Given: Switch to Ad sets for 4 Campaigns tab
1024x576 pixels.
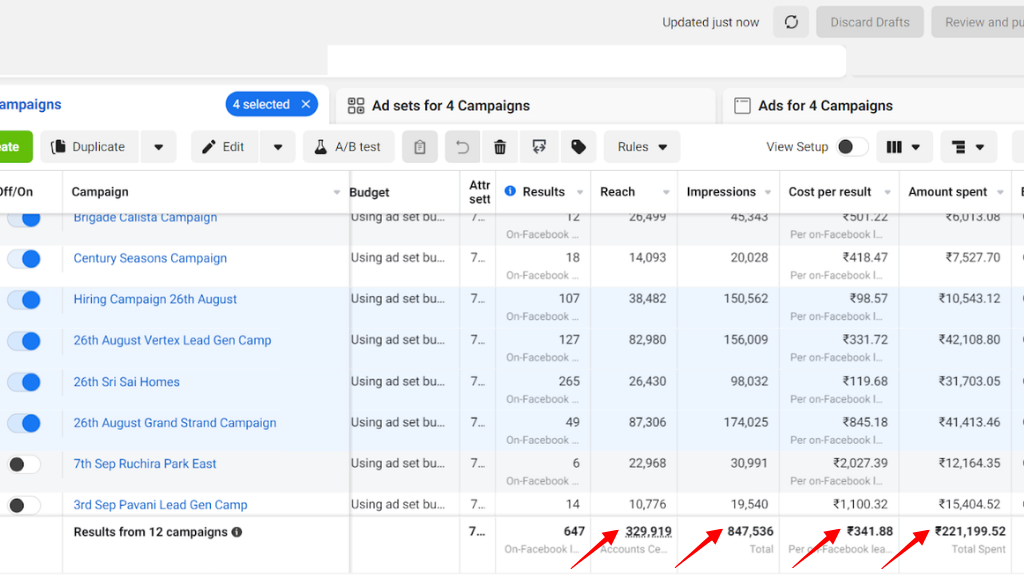Looking at the screenshot, I should point(524,106).
